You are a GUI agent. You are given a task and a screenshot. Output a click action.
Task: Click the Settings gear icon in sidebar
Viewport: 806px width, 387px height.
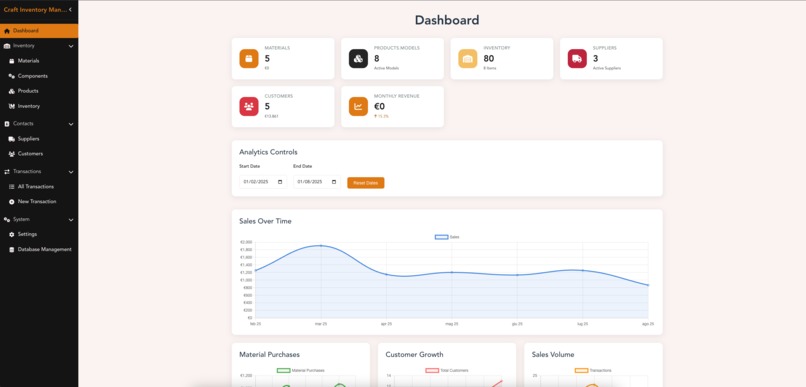12,234
